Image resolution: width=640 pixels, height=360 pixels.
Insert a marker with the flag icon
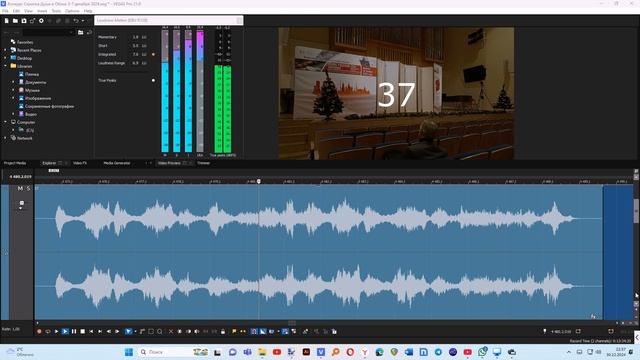coord(234,331)
